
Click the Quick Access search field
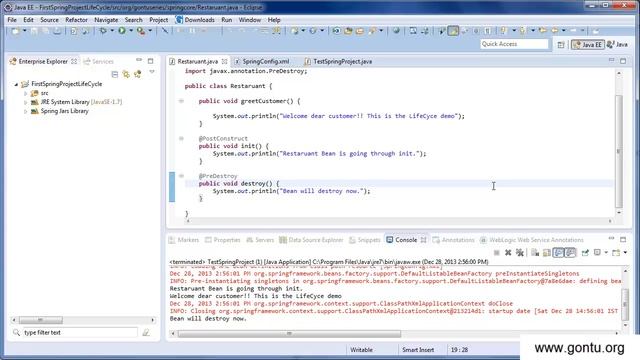514,44
